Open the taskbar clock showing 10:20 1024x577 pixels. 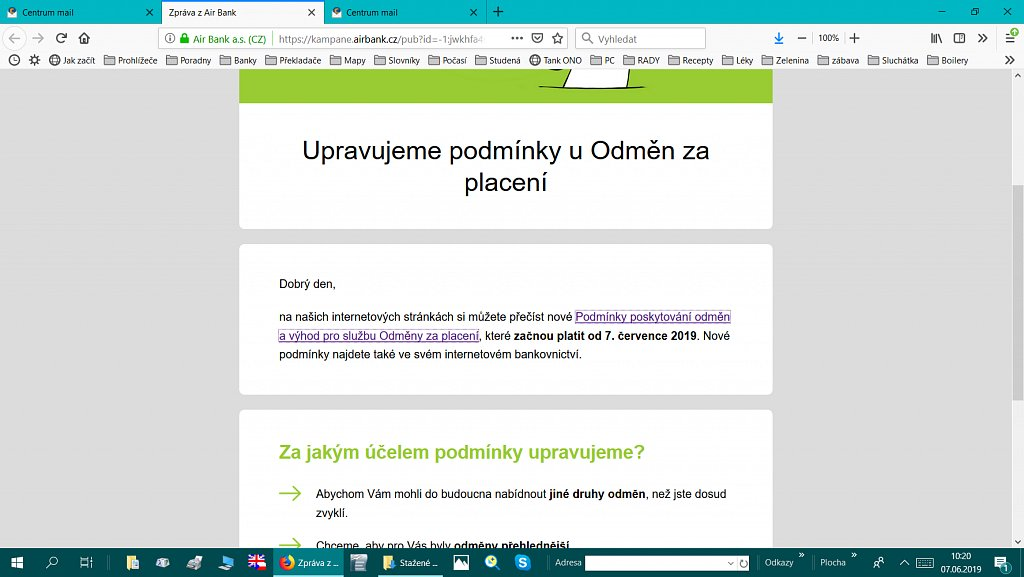pos(961,563)
